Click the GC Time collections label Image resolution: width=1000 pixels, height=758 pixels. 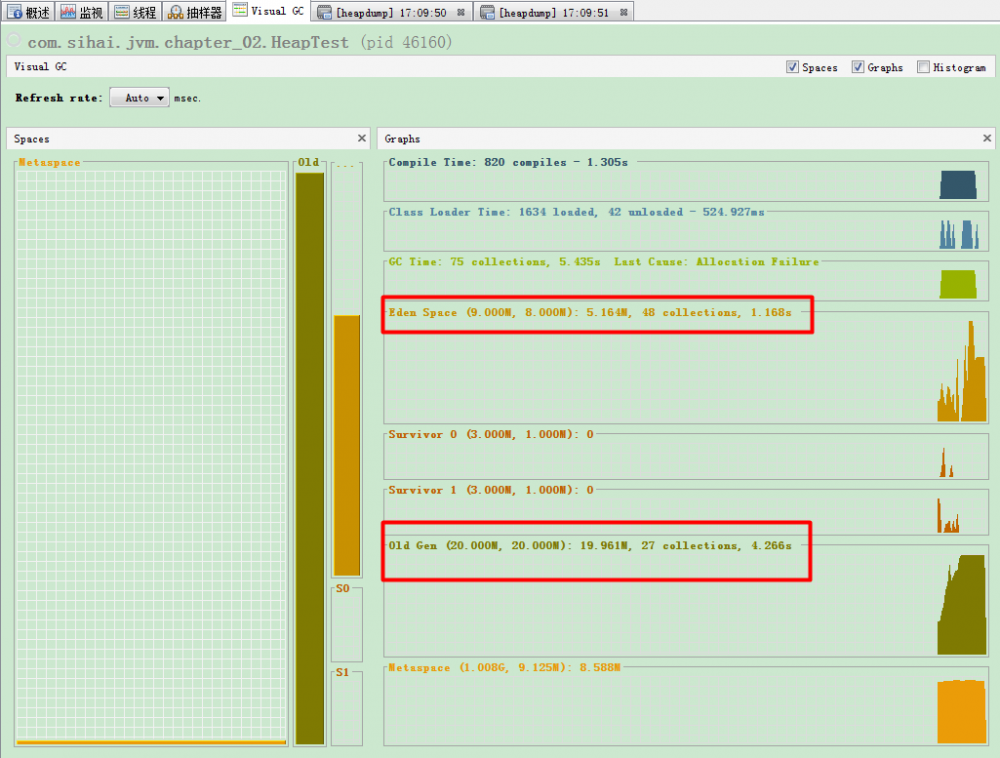point(603,261)
